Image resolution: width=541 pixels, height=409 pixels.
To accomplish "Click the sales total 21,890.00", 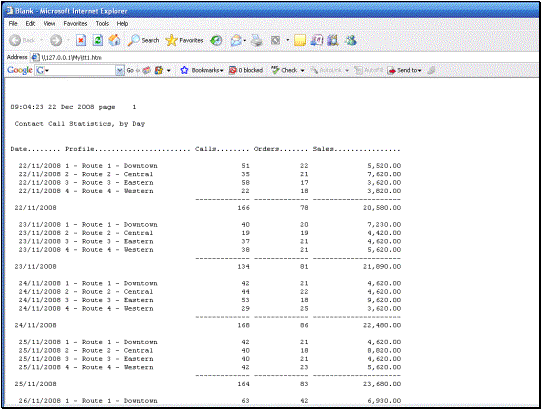I will (x=382, y=266).
